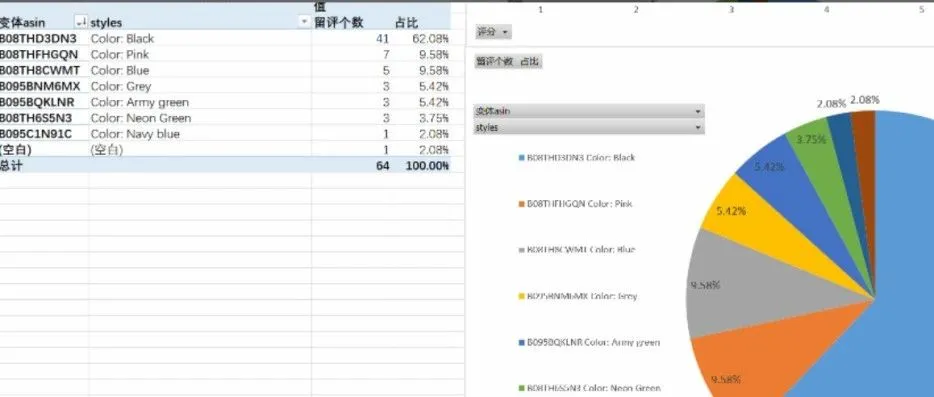Open the 变体asin column sort filter dropdown
Viewport: 934px width, 397px height.
click(x=81, y=23)
